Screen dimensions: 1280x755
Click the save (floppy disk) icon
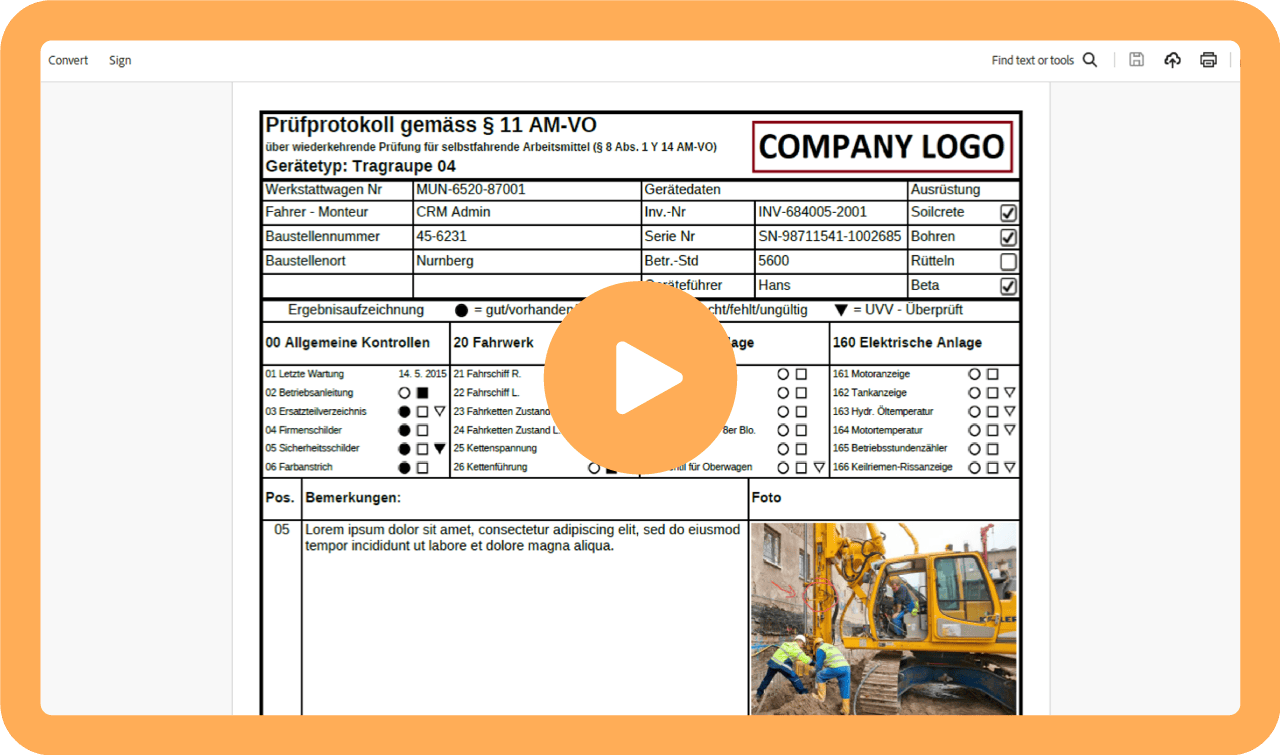pyautogui.click(x=1136, y=60)
